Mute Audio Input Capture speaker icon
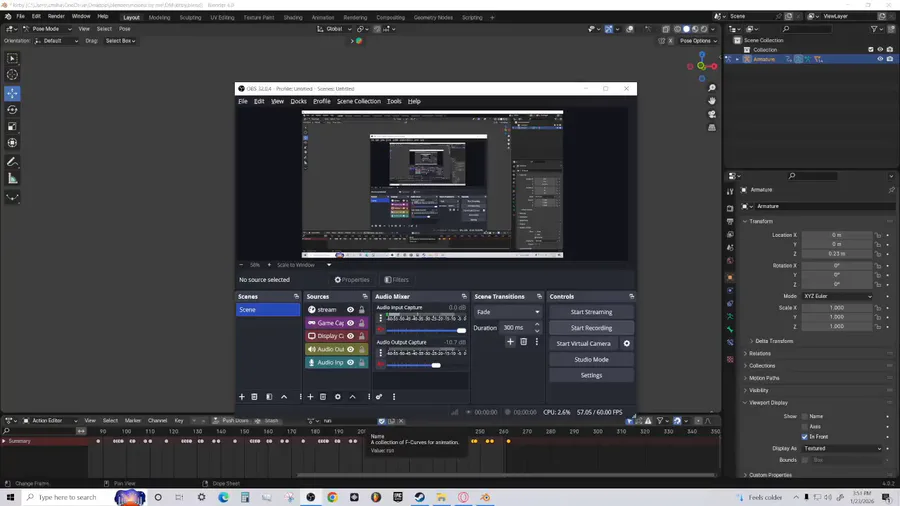This screenshot has height=506, width=900. (380, 330)
